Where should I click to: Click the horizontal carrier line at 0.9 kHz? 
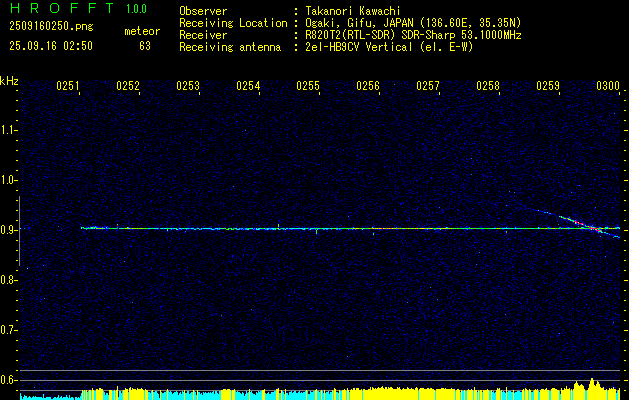pyautogui.click(x=350, y=228)
